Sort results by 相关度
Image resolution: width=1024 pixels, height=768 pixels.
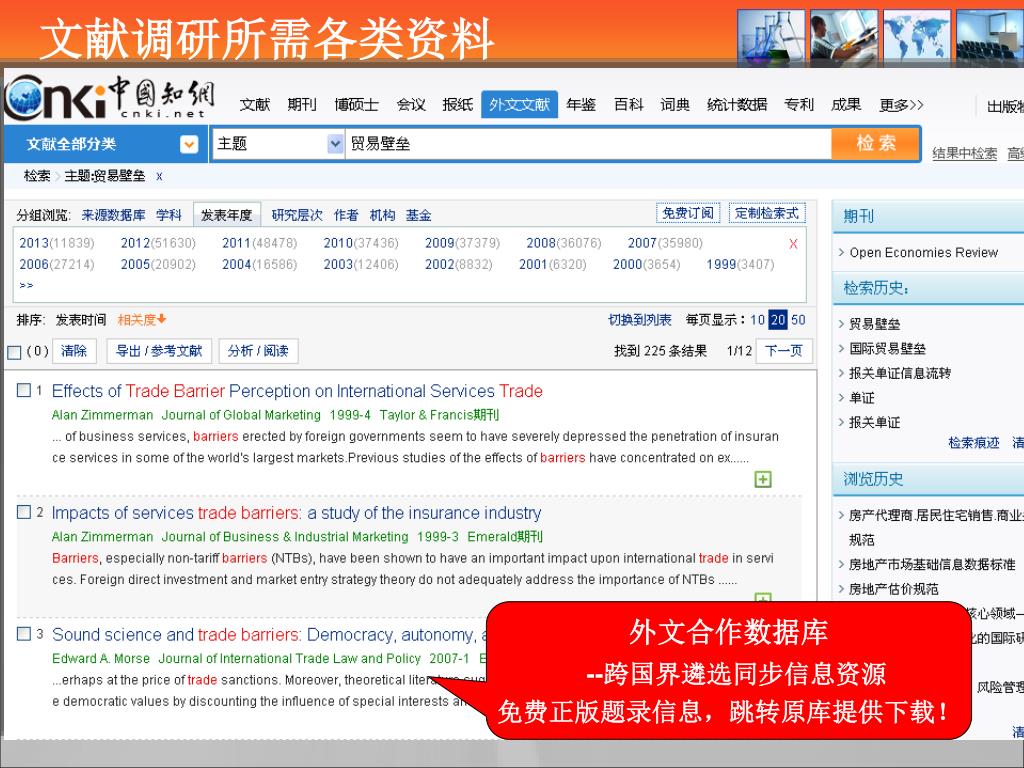point(142,320)
